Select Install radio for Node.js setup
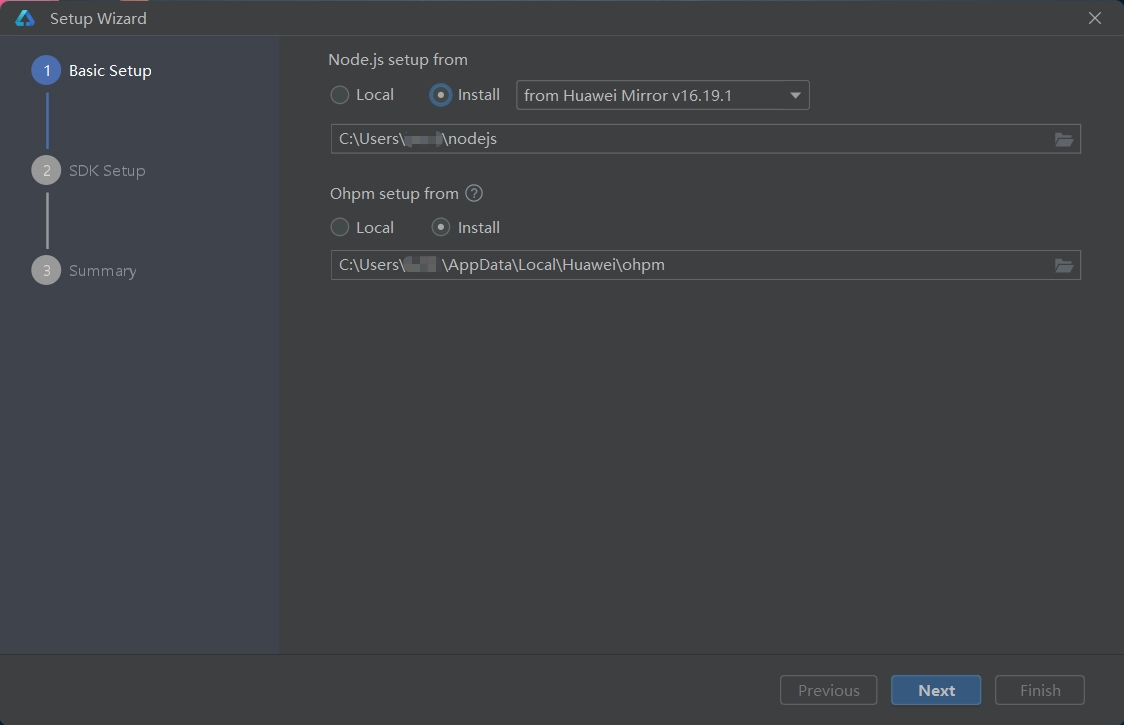 [440, 95]
